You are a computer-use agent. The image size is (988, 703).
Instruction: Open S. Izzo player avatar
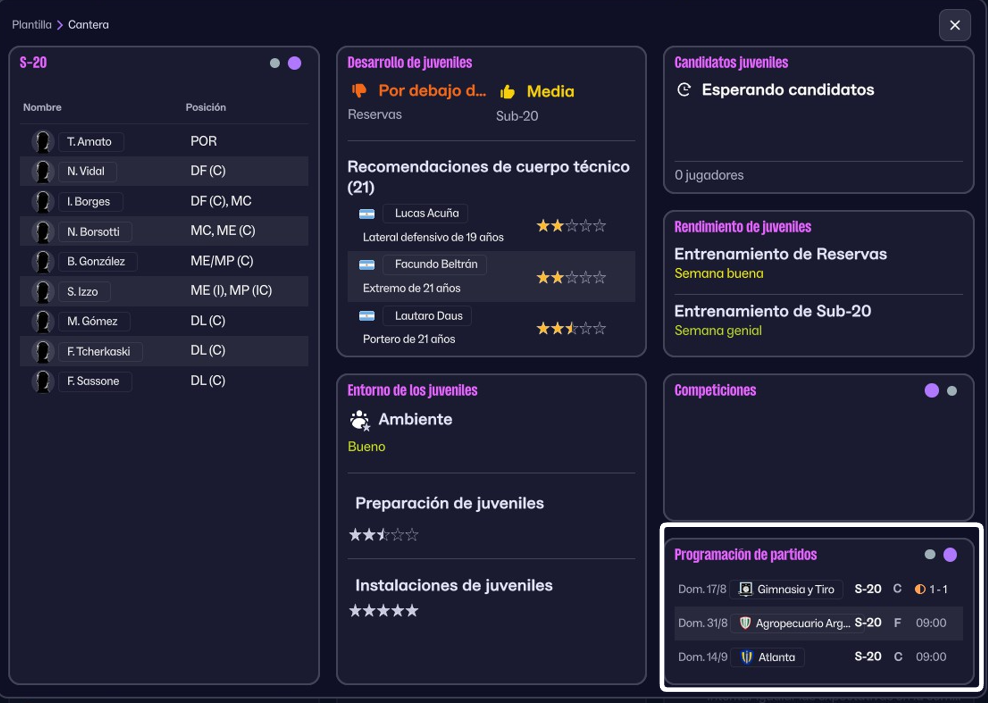pyautogui.click(x=43, y=291)
